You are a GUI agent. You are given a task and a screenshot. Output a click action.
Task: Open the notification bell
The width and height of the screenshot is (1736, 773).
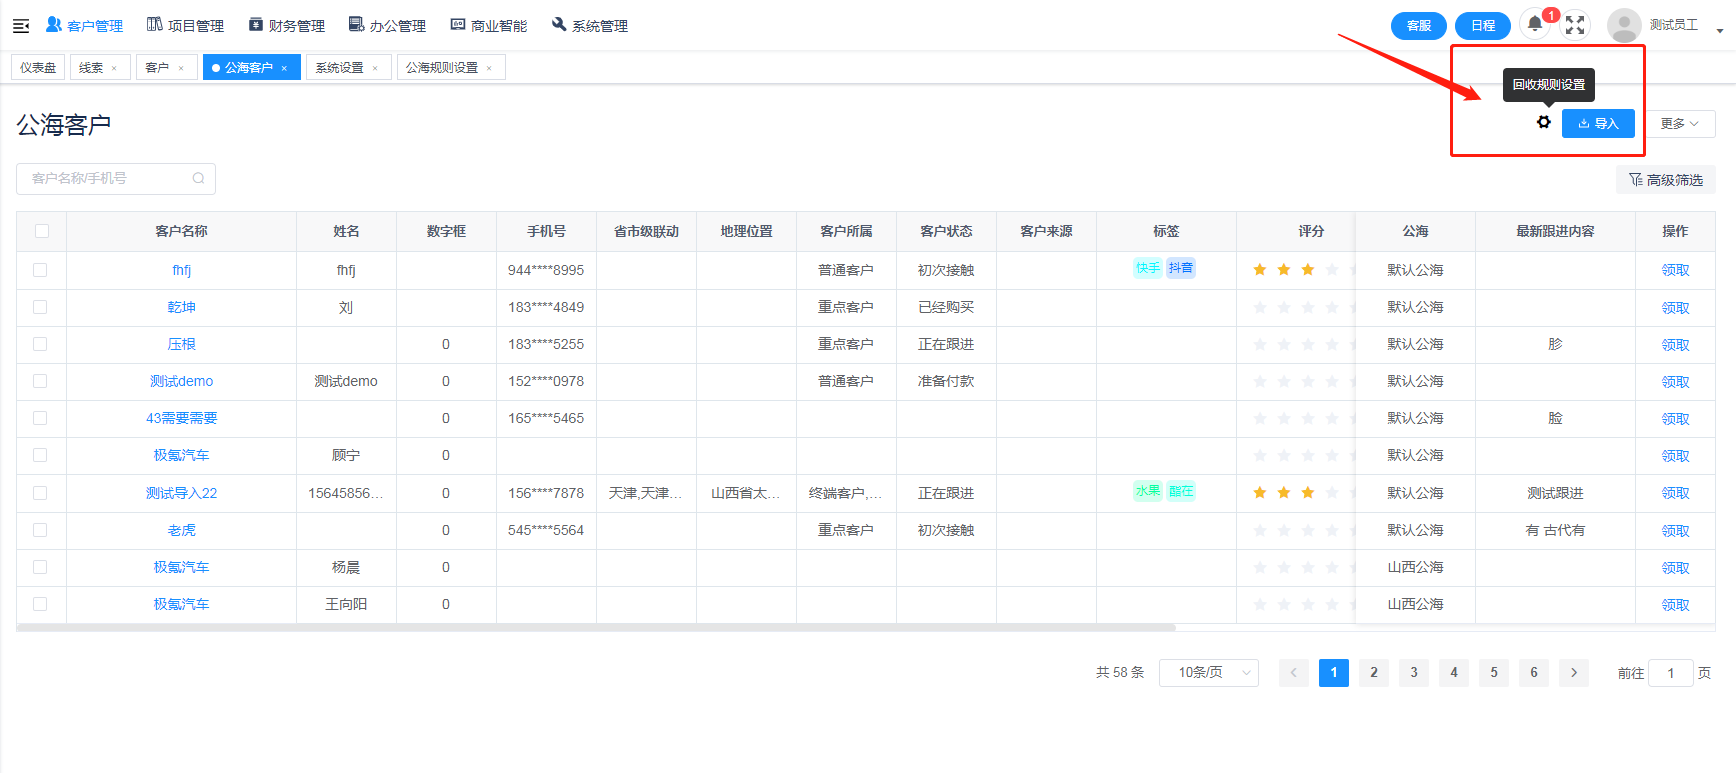tap(1535, 25)
